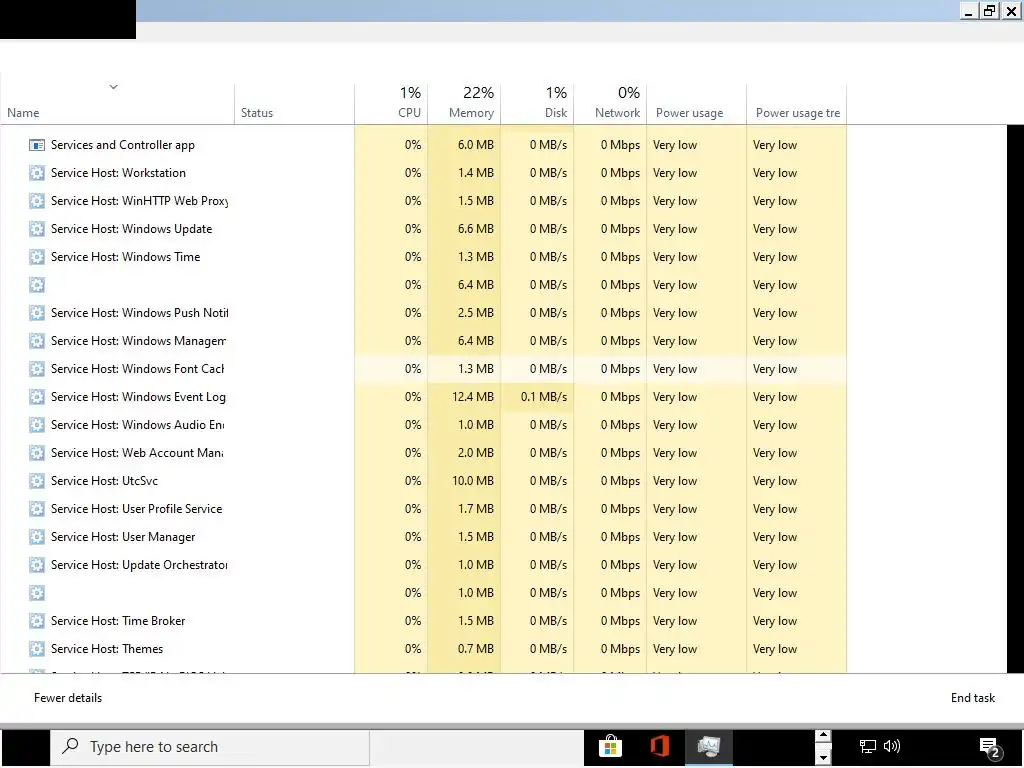This screenshot has height=768, width=1024.
Task: Open the Office app in the taskbar
Action: pos(660,746)
